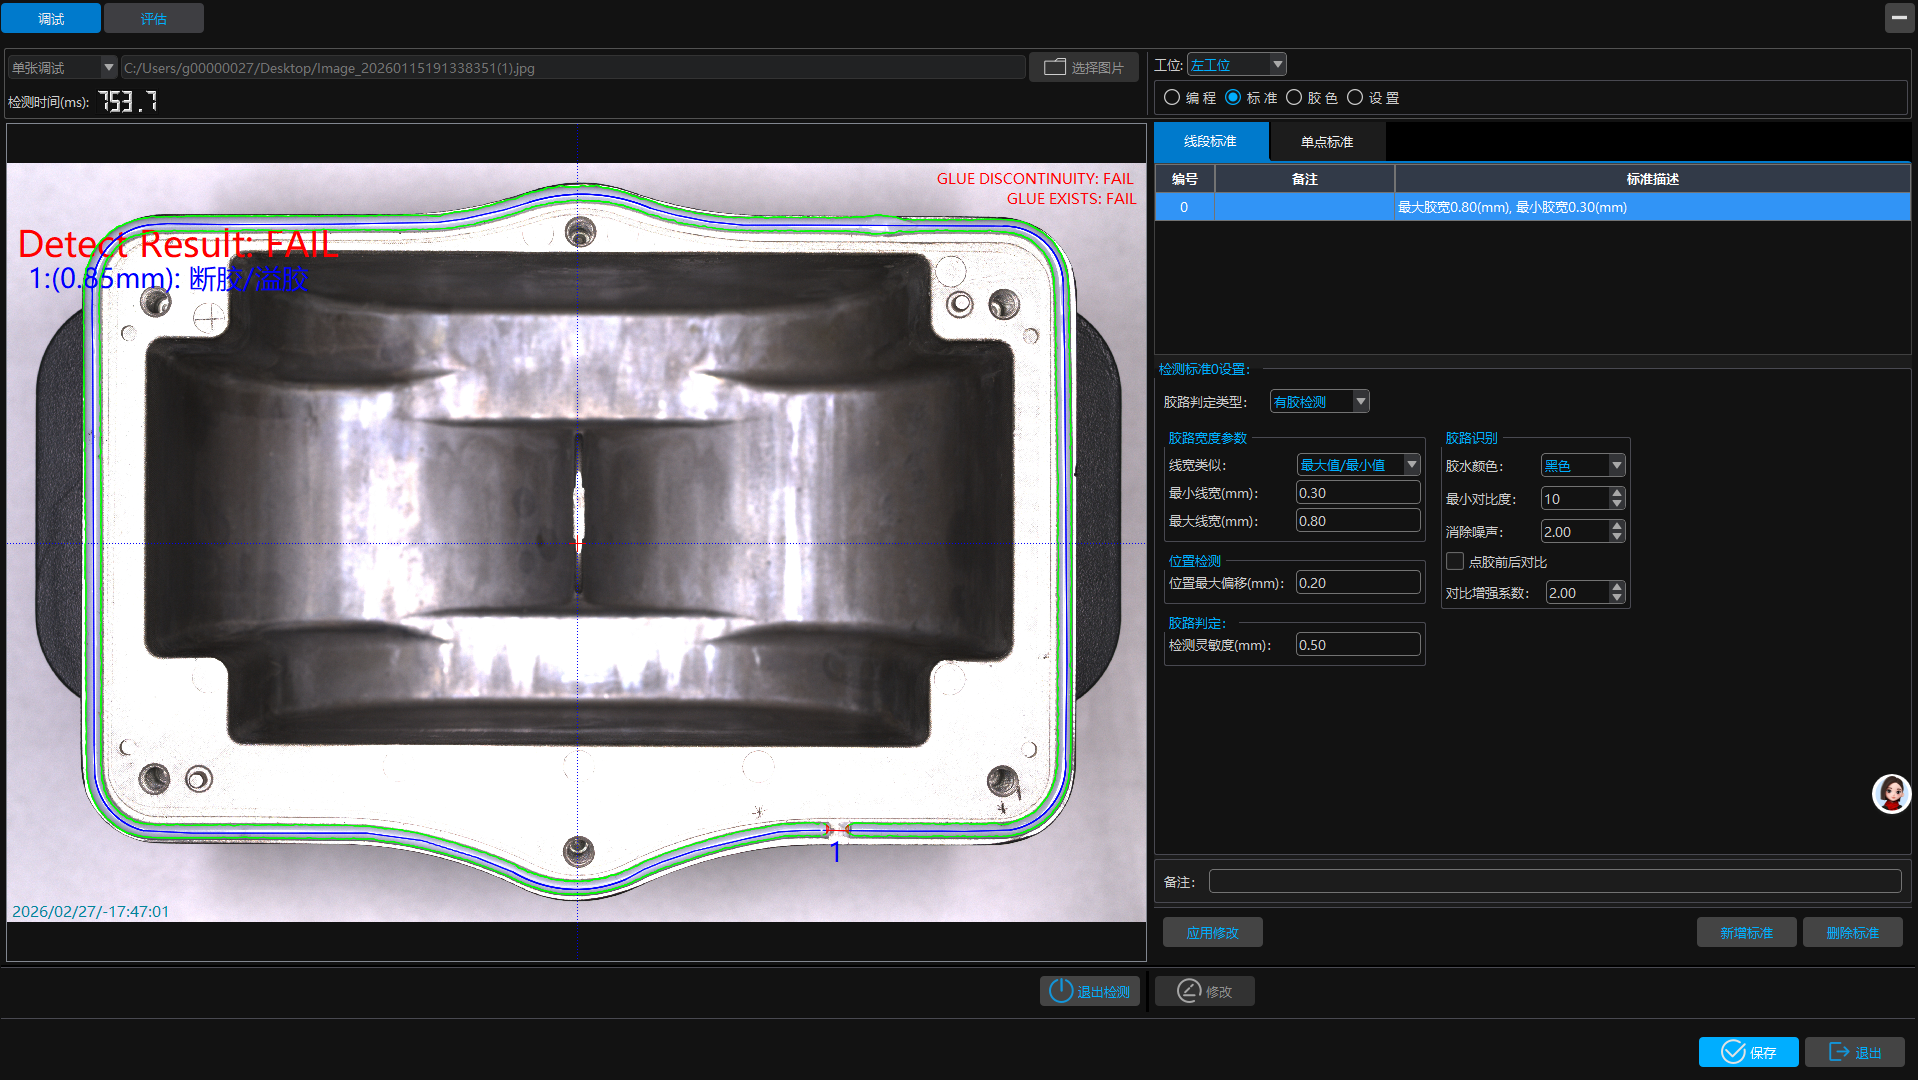
Task: Minimize the panel using the top-right dash icon
Action: point(1898,18)
